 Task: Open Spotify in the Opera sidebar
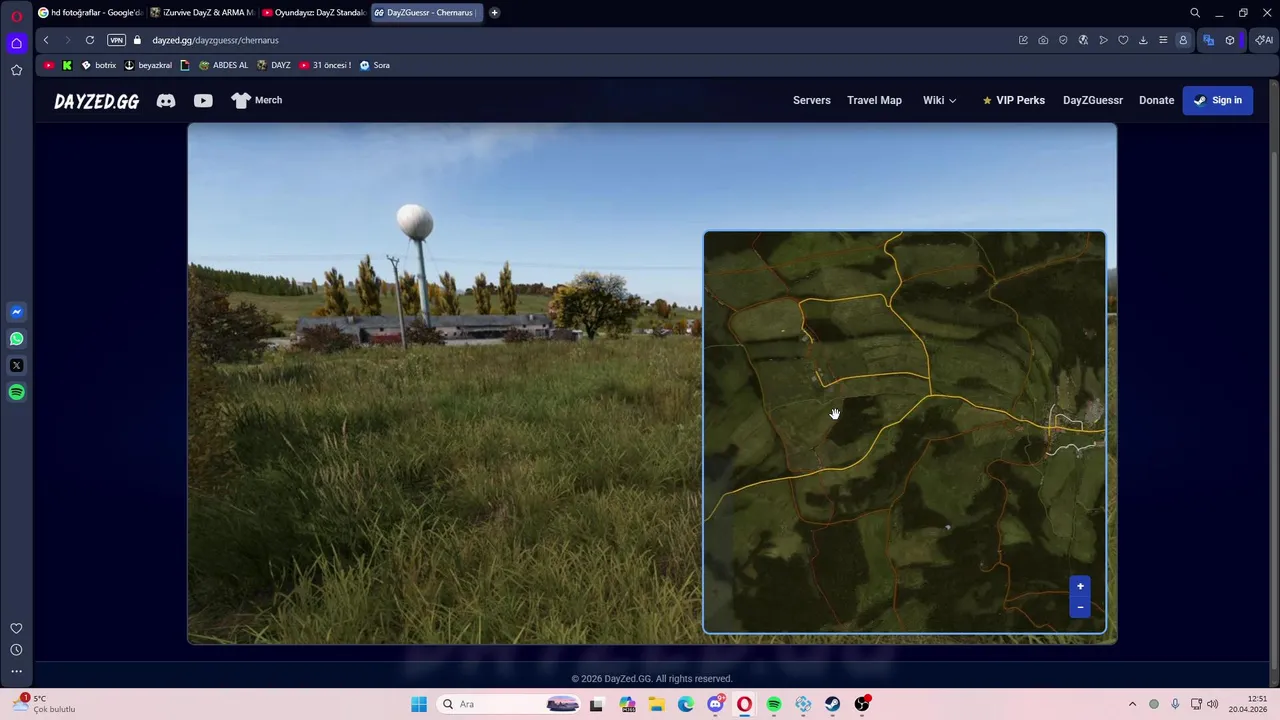[x=16, y=392]
